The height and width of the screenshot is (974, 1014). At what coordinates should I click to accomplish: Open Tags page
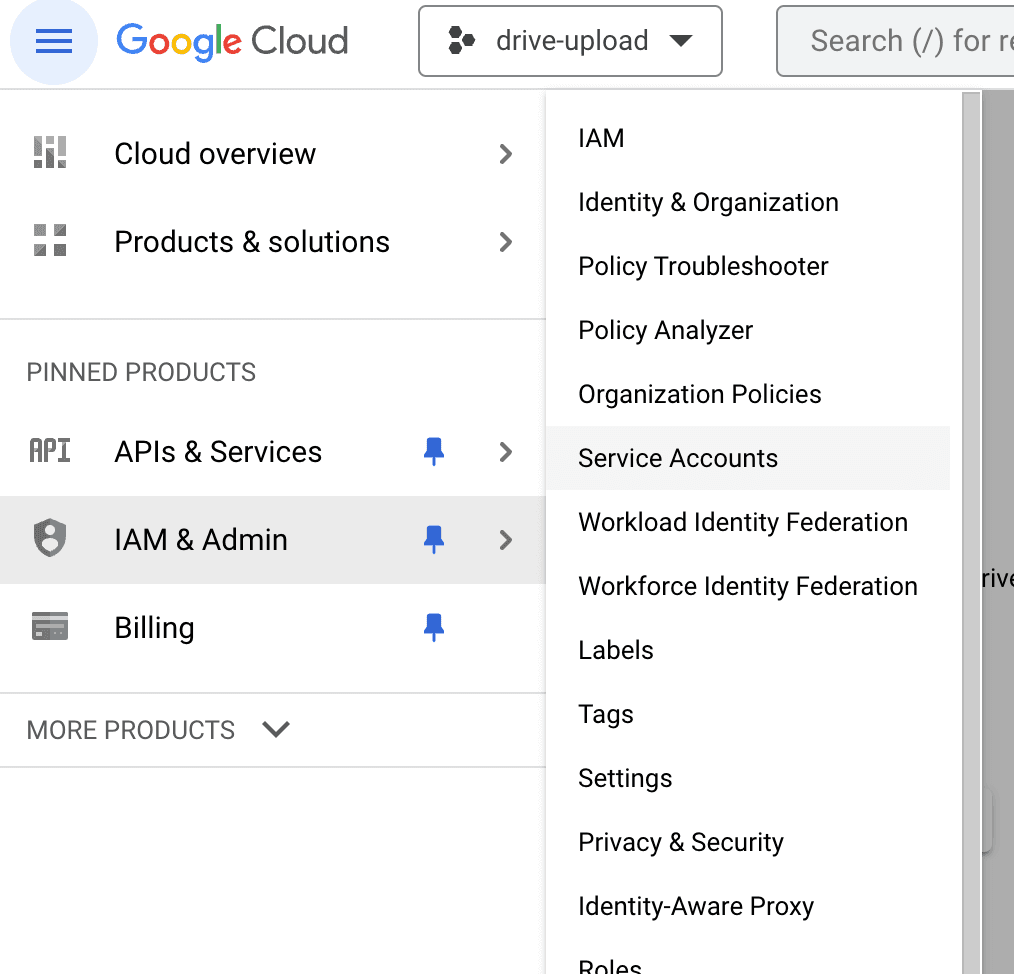tap(748, 714)
